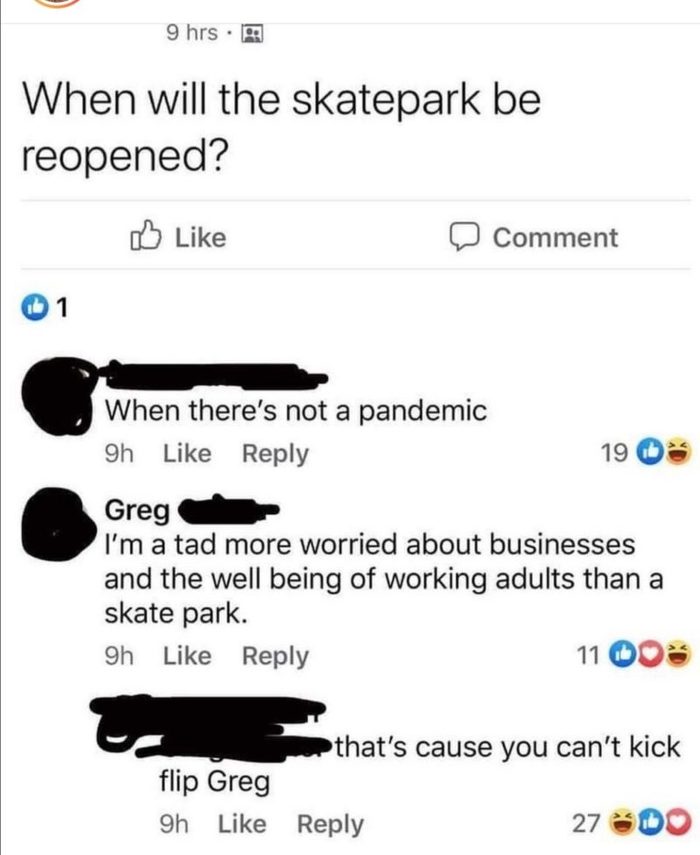Reply to Greg's comment

tap(275, 655)
